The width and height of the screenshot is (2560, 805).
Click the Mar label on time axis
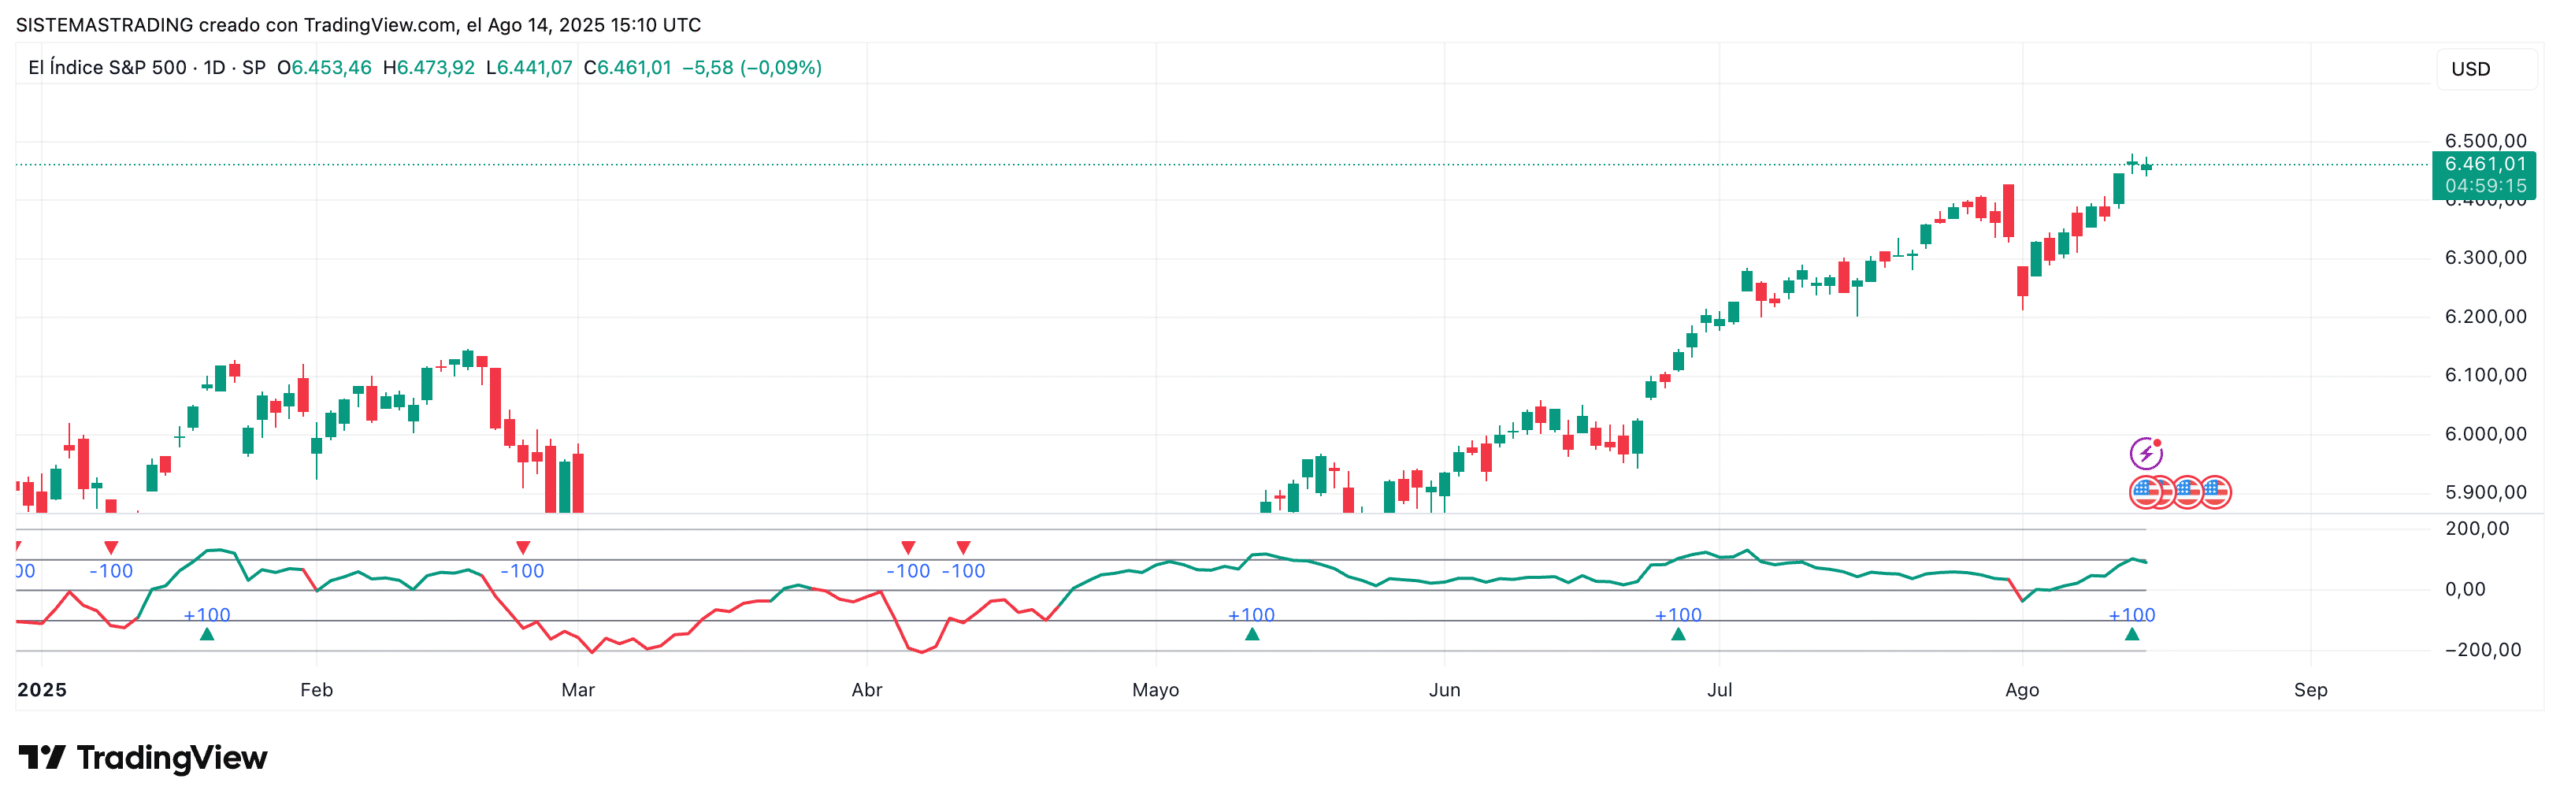[577, 690]
